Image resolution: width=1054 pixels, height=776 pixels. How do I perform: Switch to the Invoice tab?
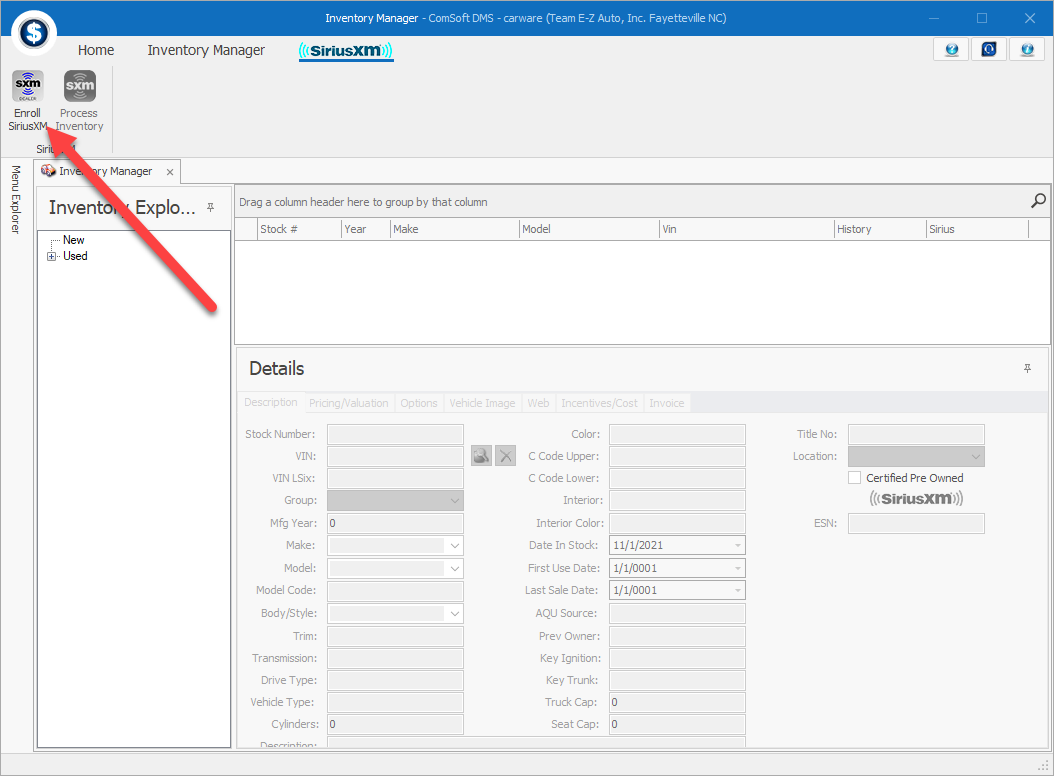coord(666,403)
